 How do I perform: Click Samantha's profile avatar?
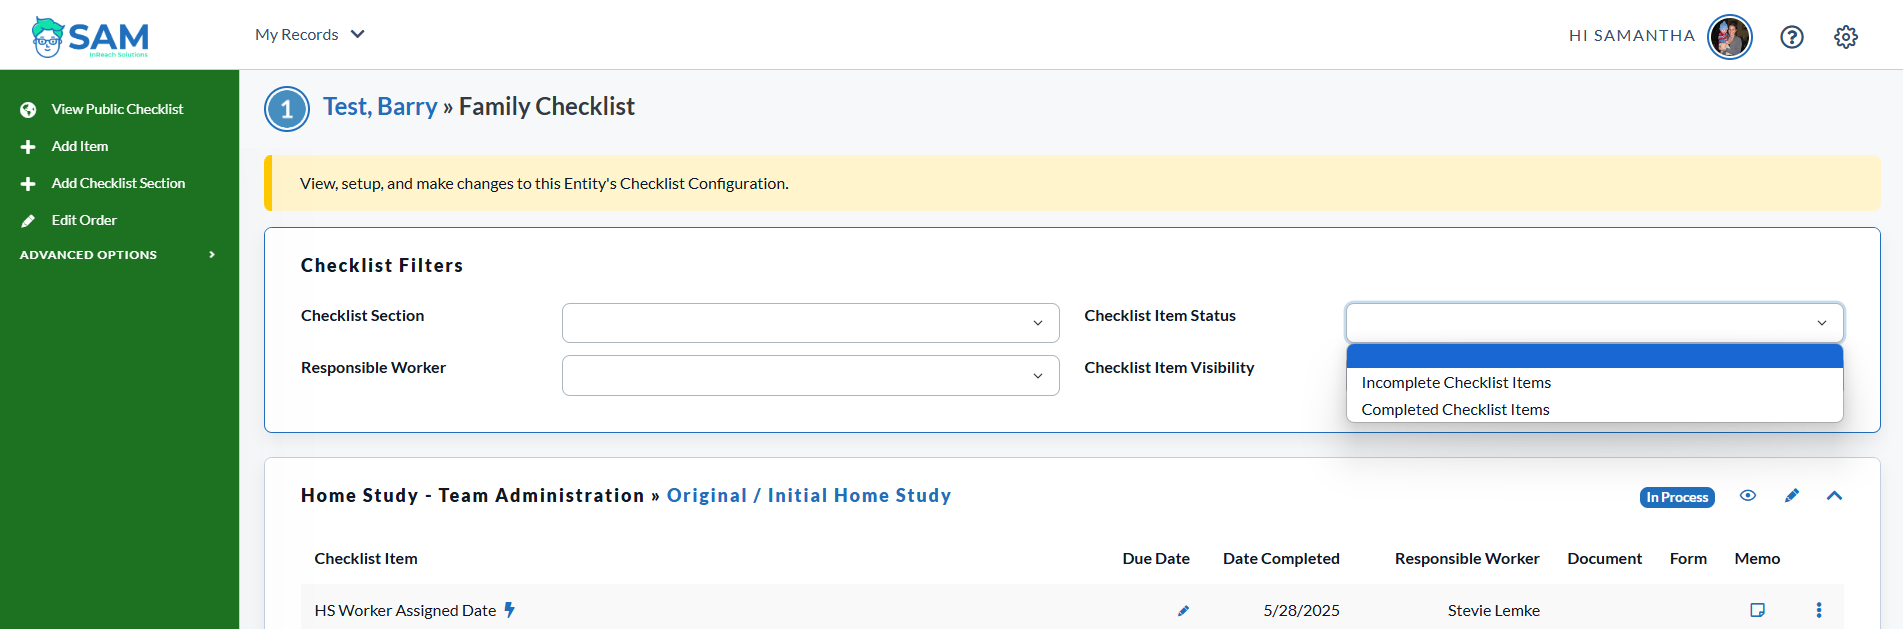pyautogui.click(x=1729, y=37)
